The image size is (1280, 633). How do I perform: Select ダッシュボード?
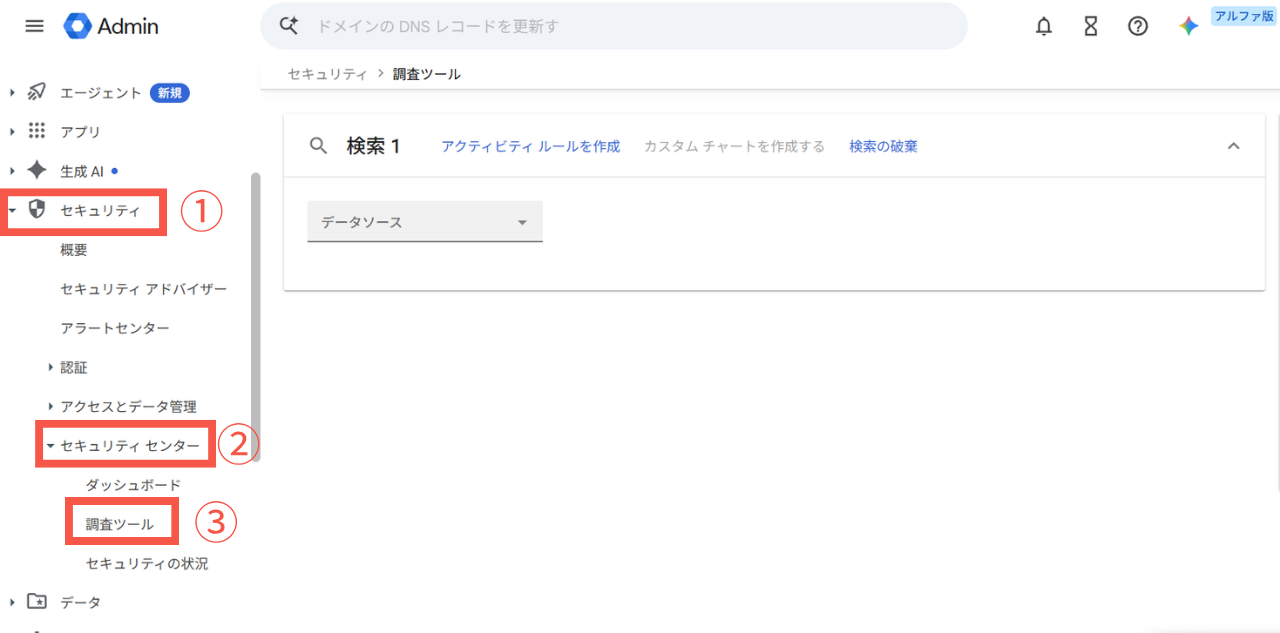(x=133, y=485)
